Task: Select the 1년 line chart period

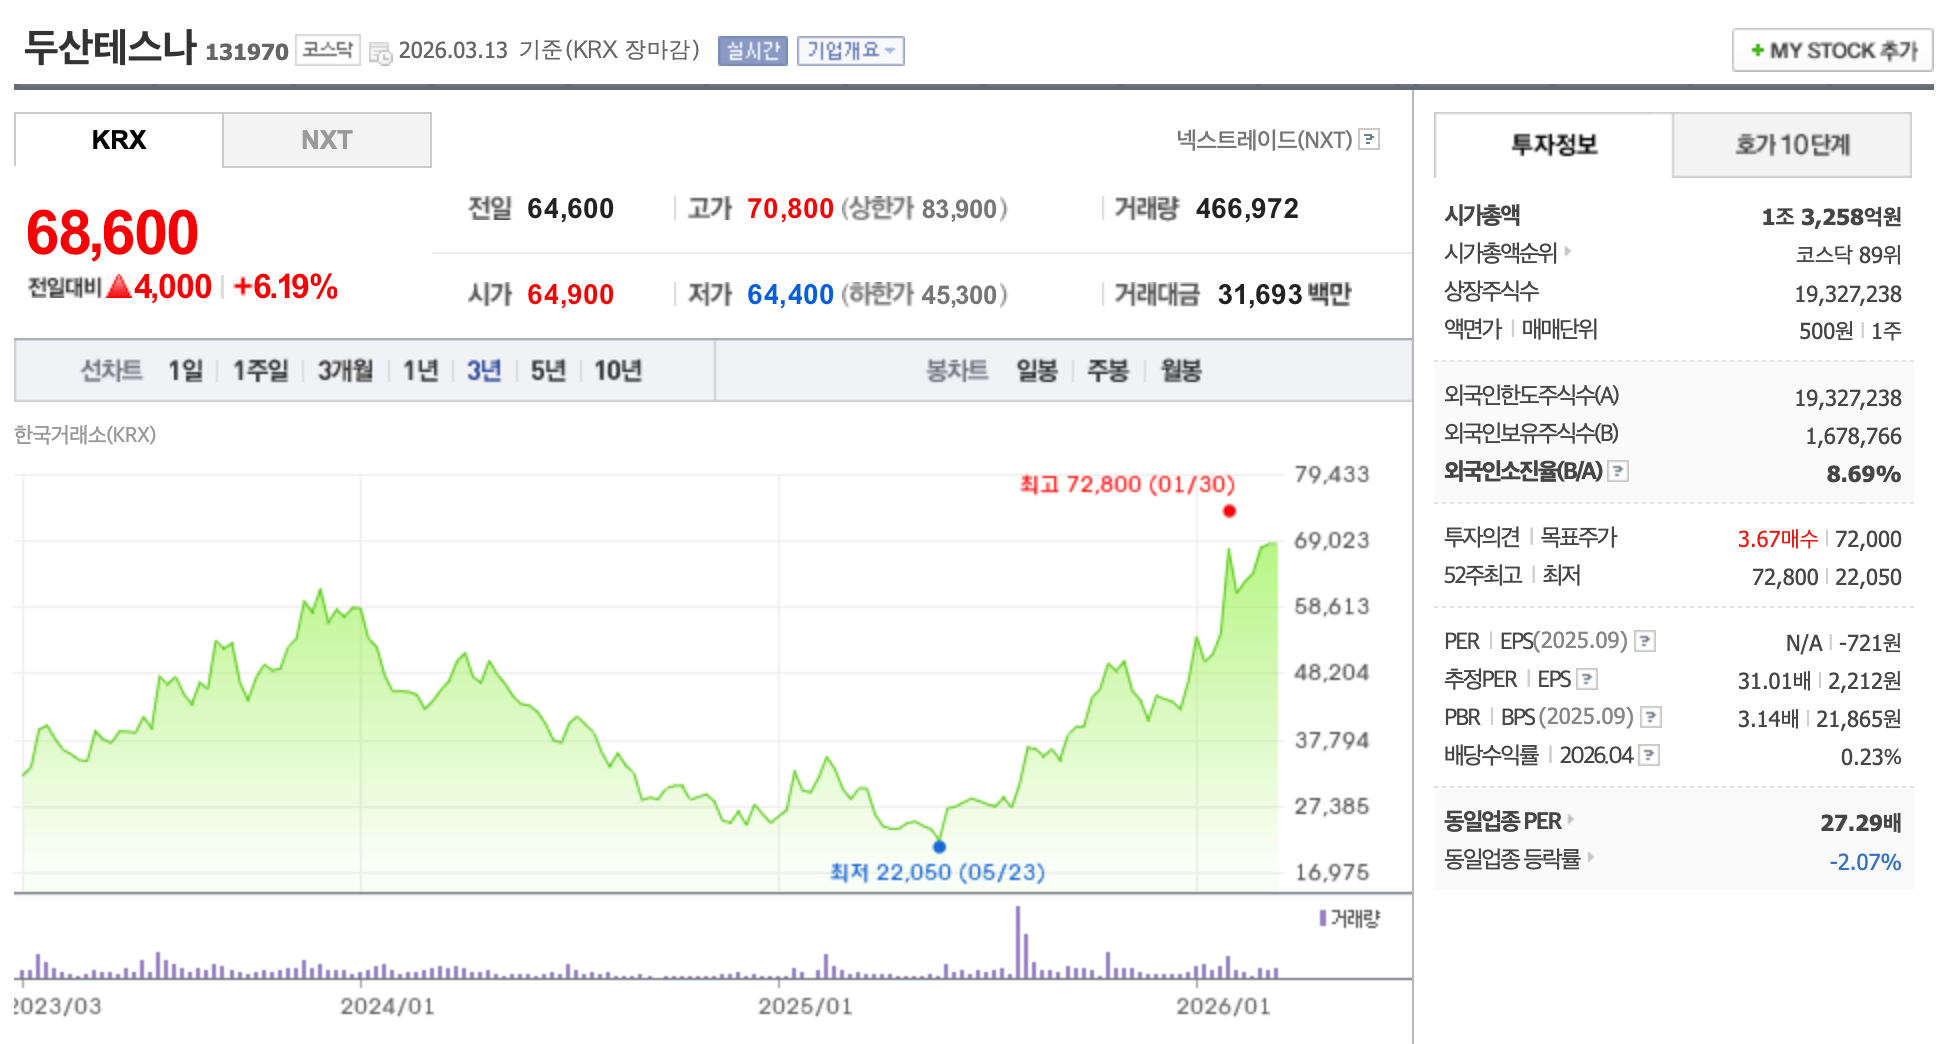Action: tap(421, 371)
